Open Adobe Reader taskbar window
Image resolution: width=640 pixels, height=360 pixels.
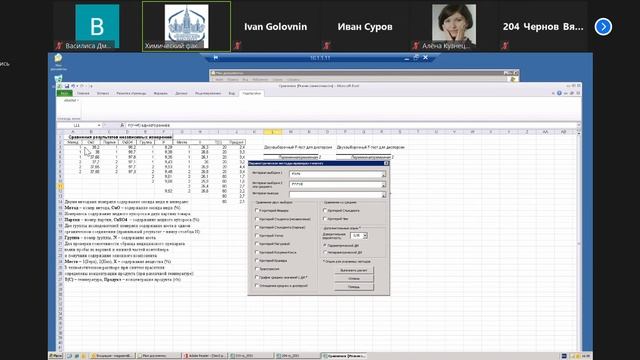coord(204,356)
